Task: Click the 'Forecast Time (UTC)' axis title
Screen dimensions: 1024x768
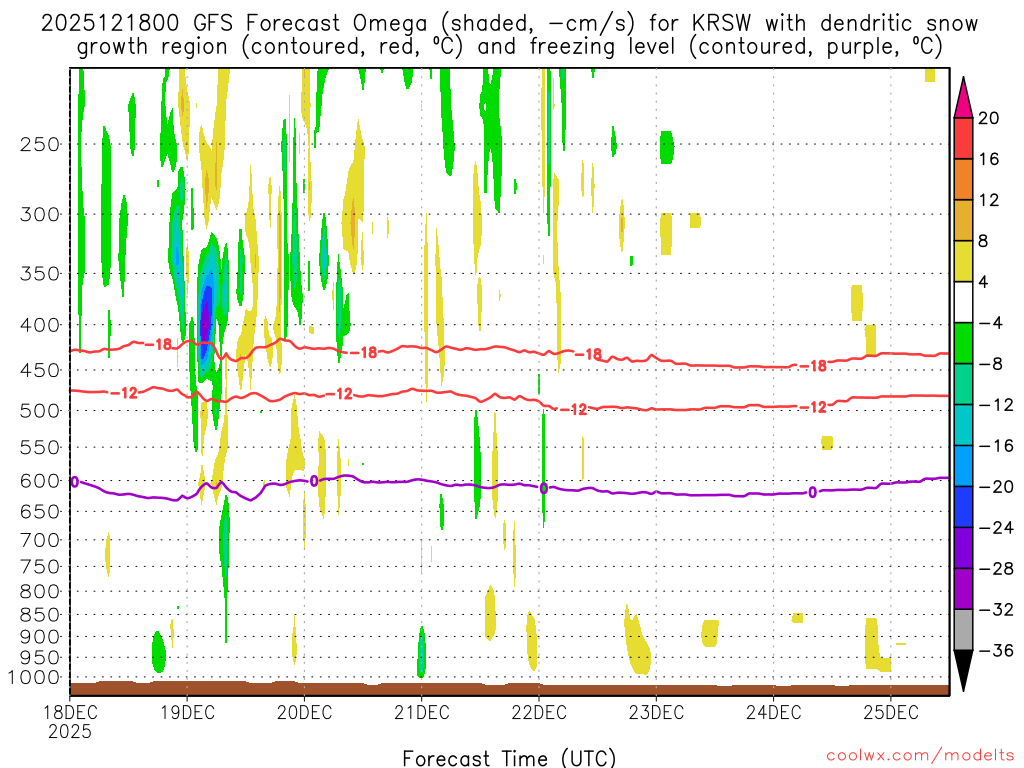Action: [x=509, y=758]
